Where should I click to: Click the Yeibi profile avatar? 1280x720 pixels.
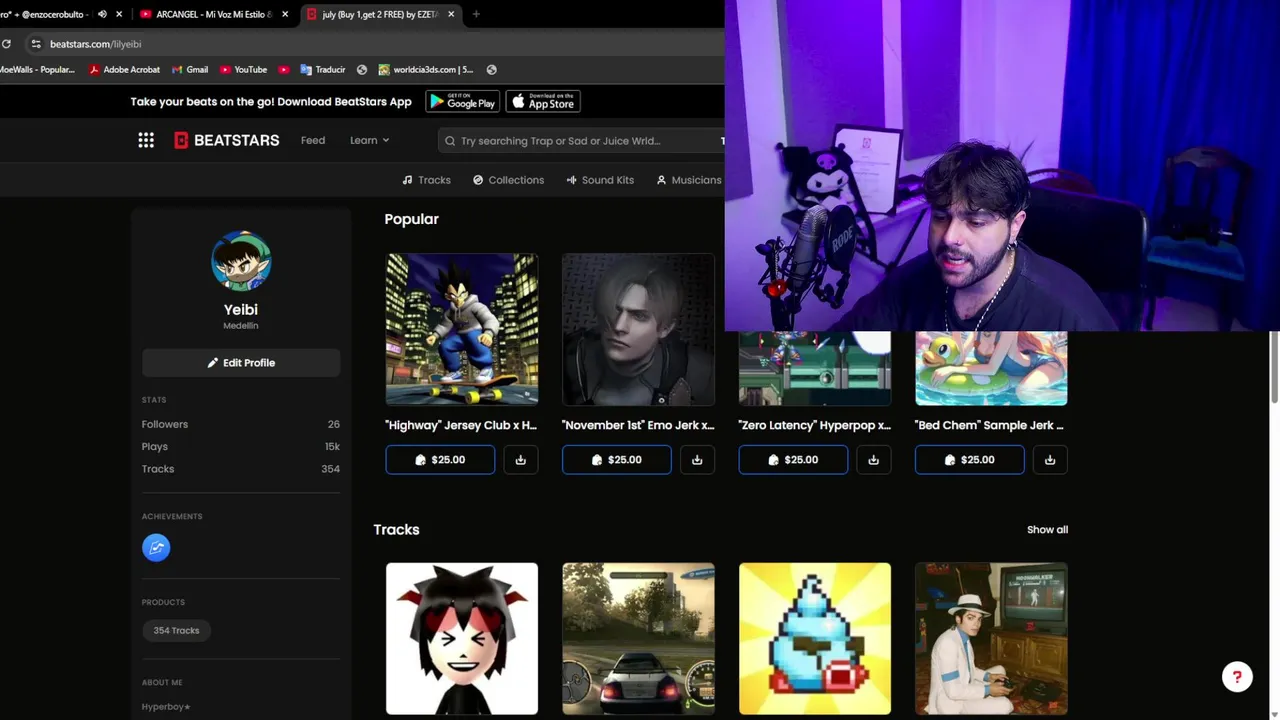(241, 261)
